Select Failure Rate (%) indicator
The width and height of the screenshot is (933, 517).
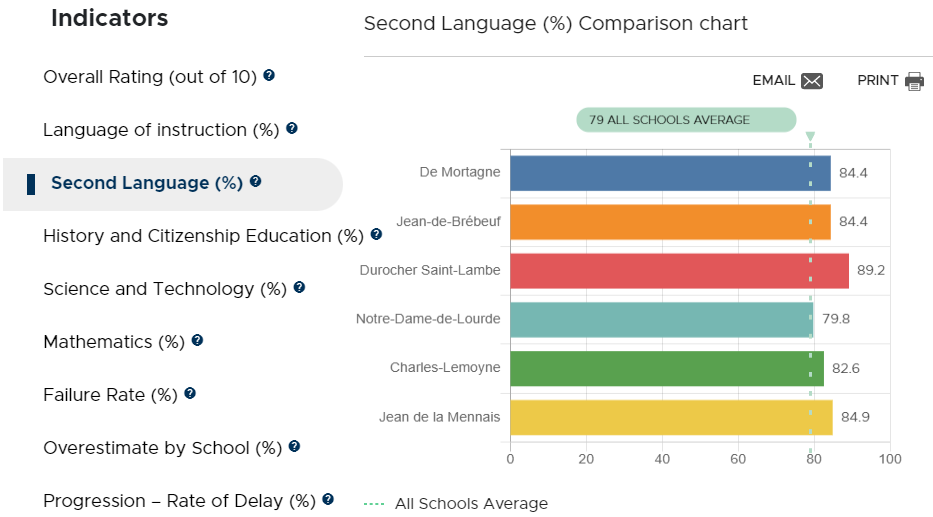point(111,394)
